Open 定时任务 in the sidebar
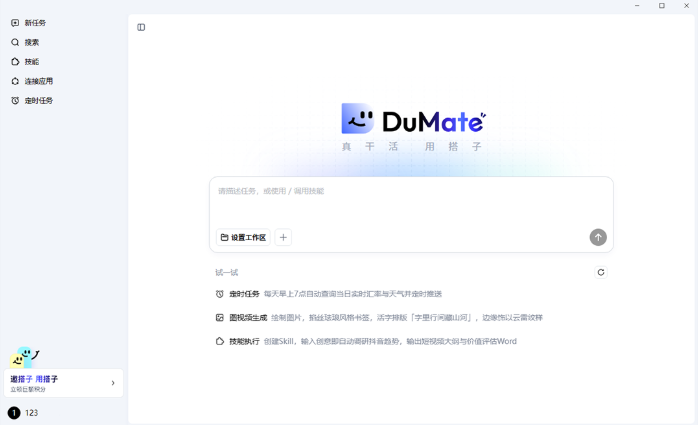 (32, 101)
